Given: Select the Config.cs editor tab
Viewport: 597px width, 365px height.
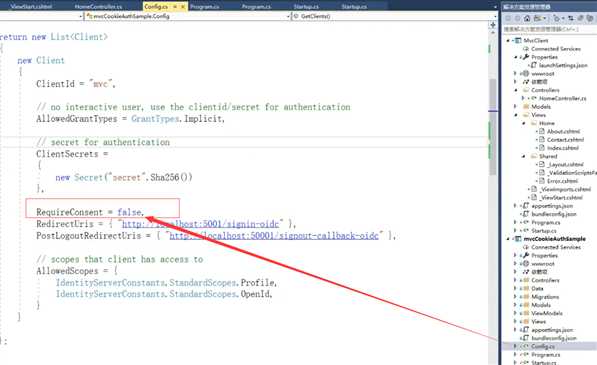Looking at the screenshot, I should point(156,6).
